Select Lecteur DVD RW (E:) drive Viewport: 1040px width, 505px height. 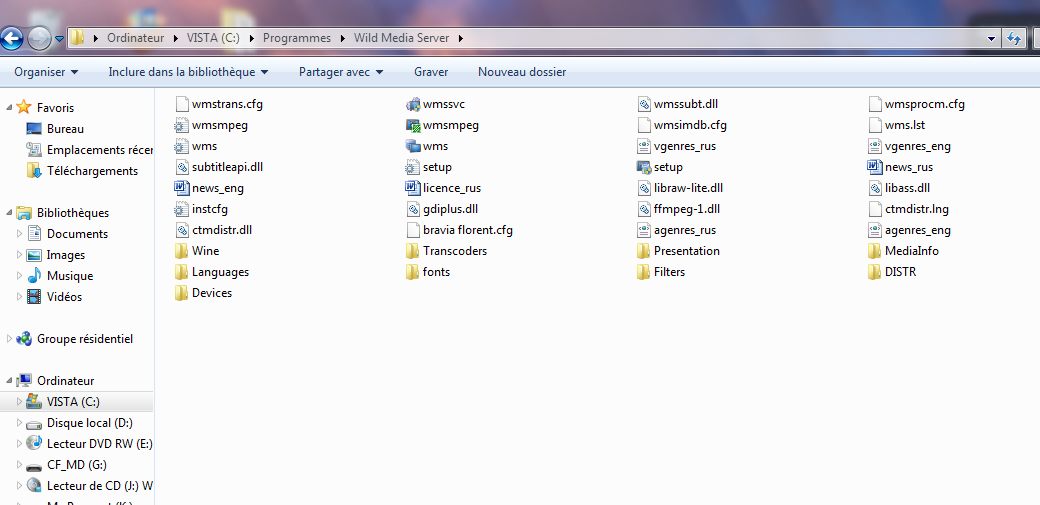(89, 444)
